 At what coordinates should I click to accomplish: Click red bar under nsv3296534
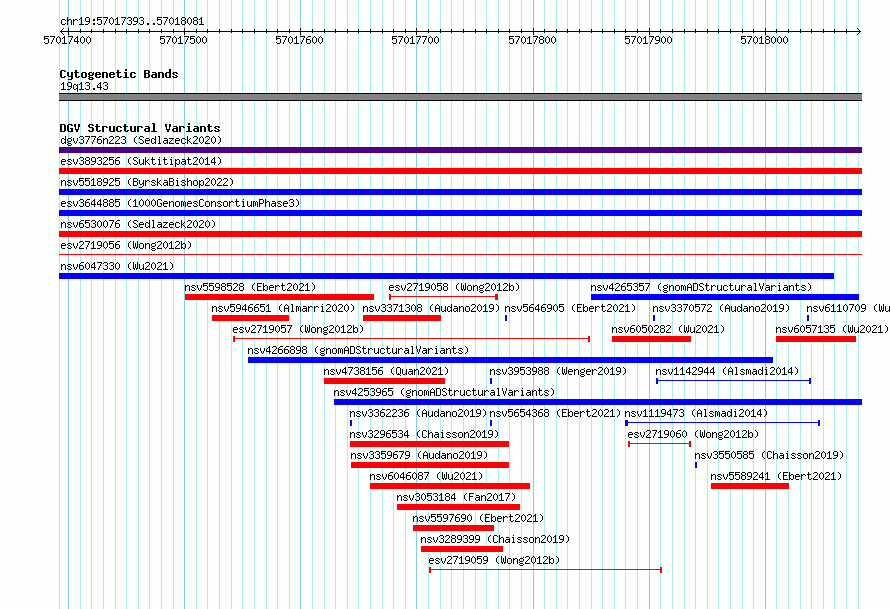tap(430, 444)
